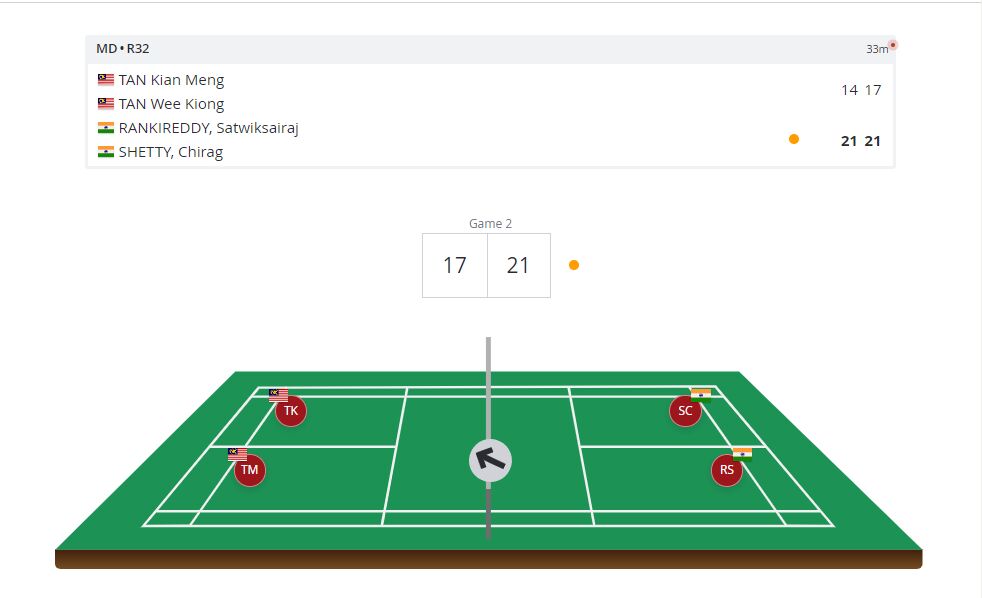Click the Malaysian flag beside TAN Kian Meng
Viewport: 982px width, 598px height.
[x=105, y=80]
